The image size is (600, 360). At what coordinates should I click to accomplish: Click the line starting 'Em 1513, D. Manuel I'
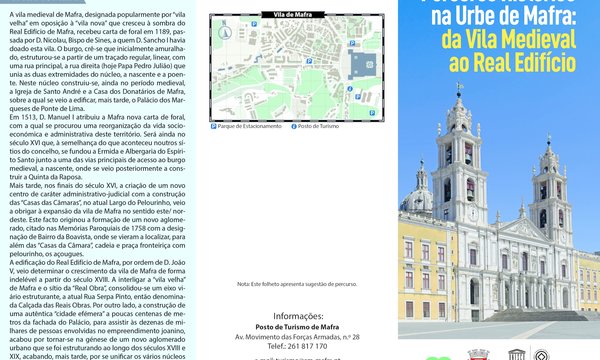pyautogui.click(x=97, y=117)
